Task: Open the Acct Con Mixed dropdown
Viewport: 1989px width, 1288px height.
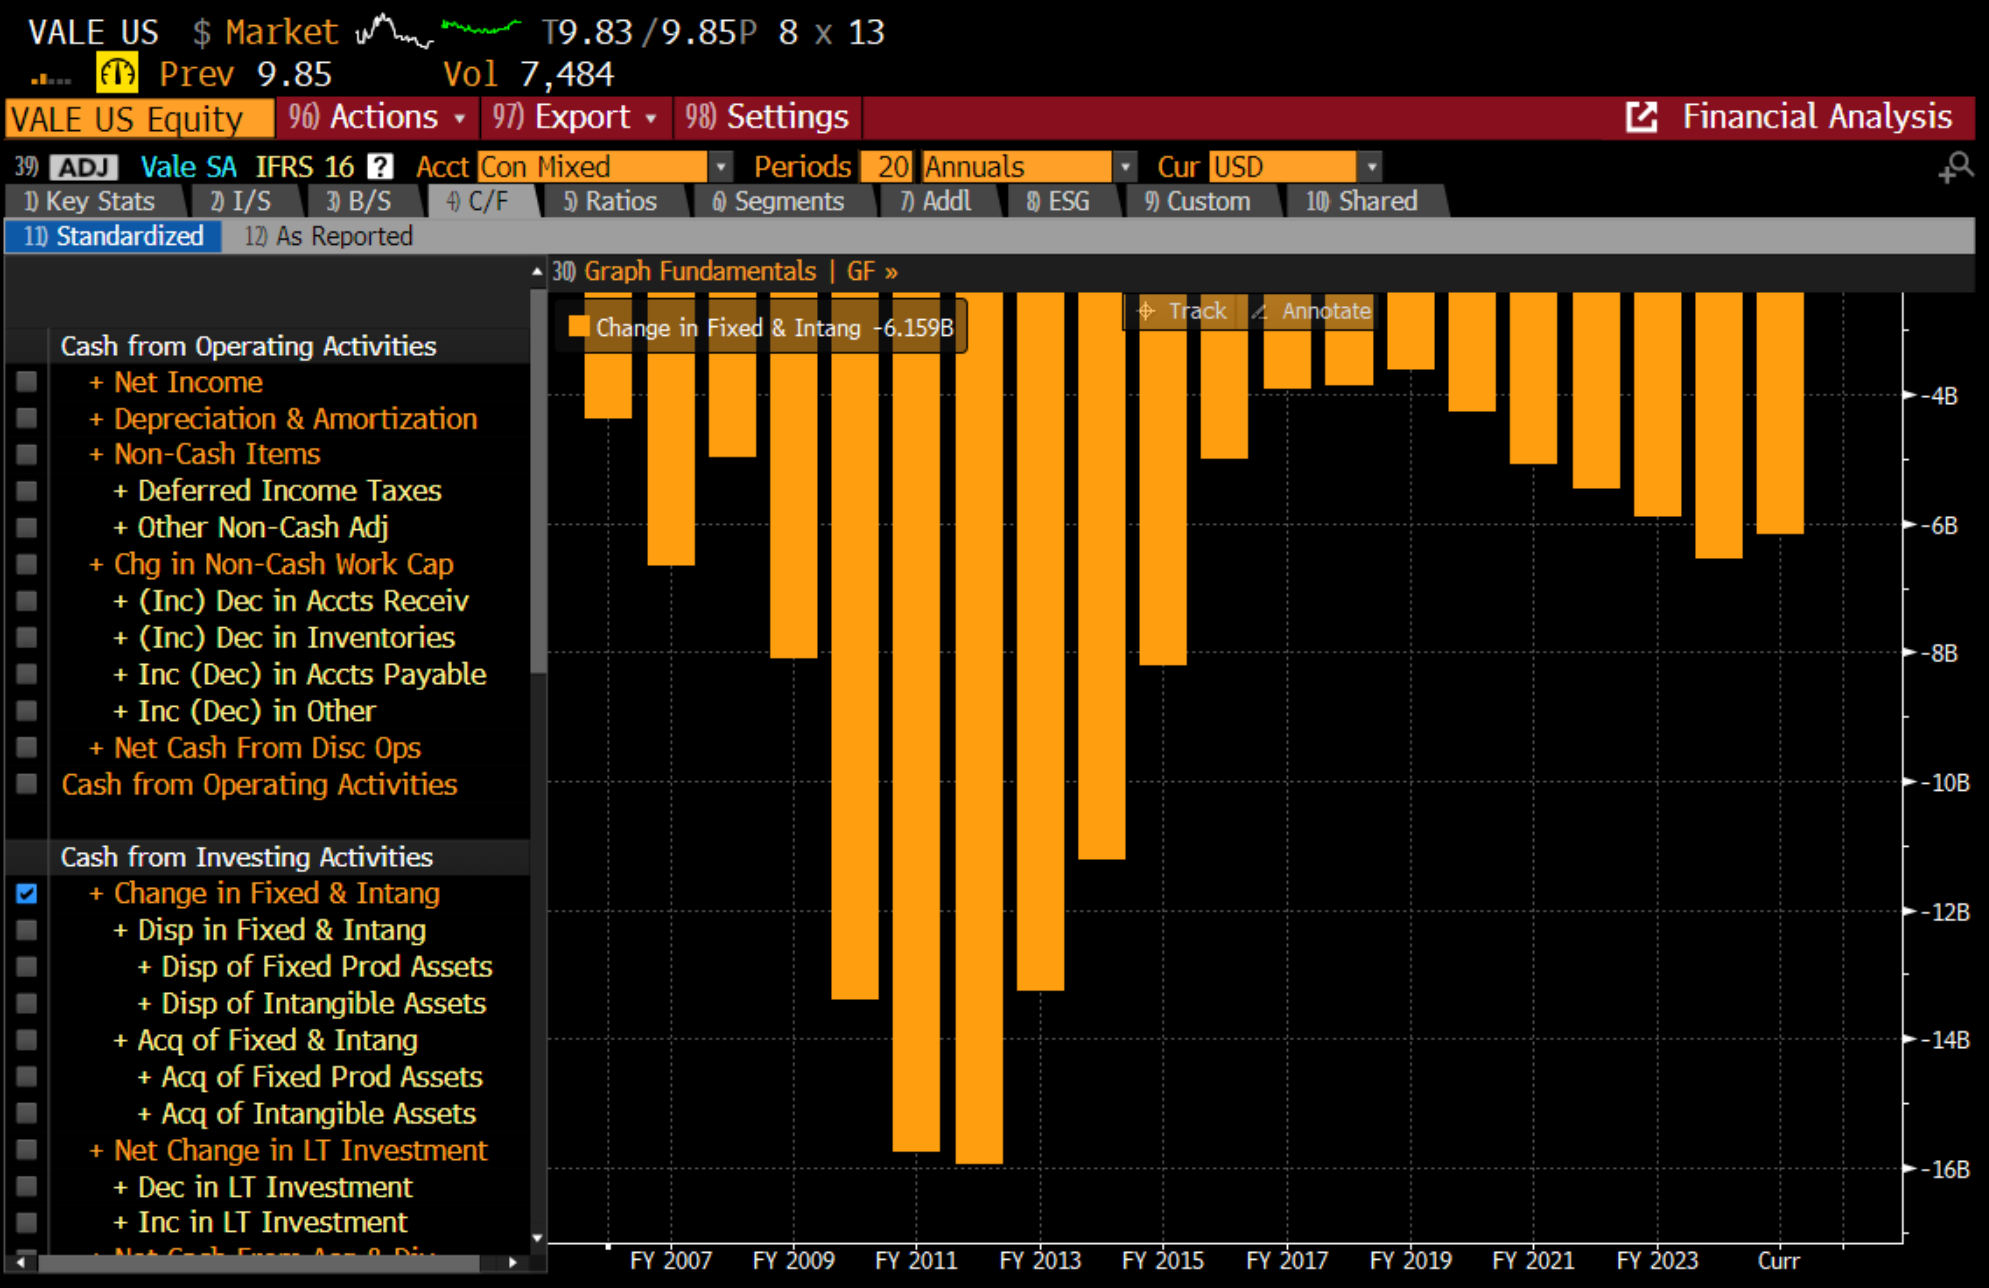Action: (720, 166)
